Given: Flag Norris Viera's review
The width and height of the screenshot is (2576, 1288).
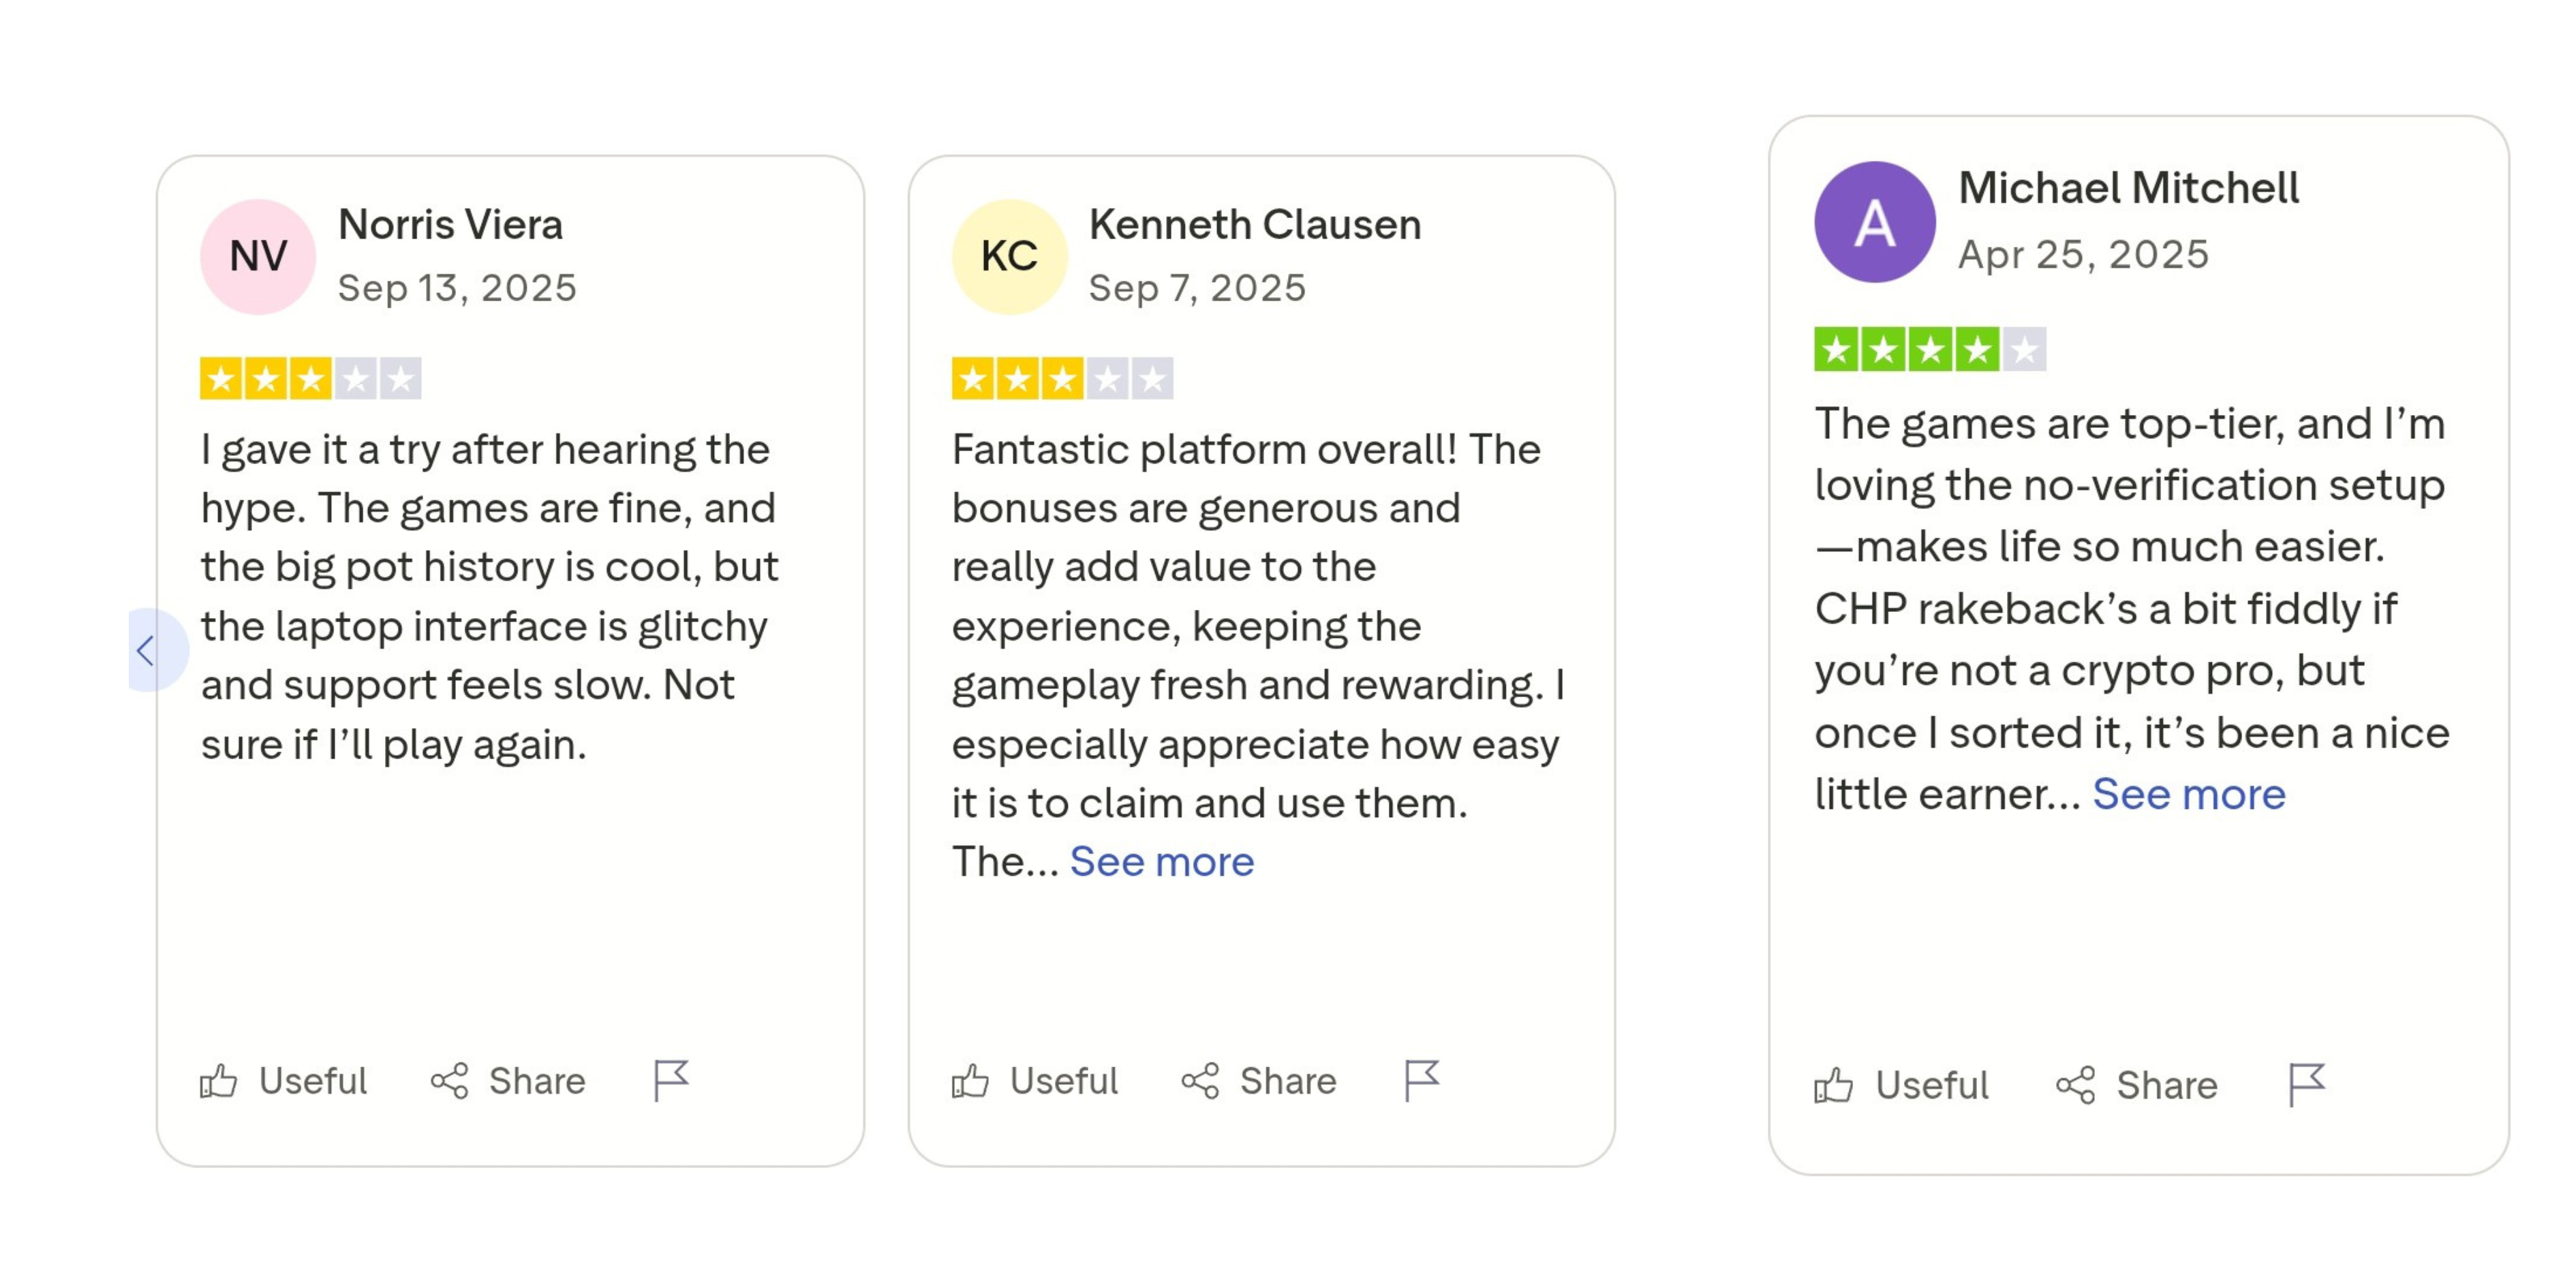Looking at the screenshot, I should click(670, 1080).
